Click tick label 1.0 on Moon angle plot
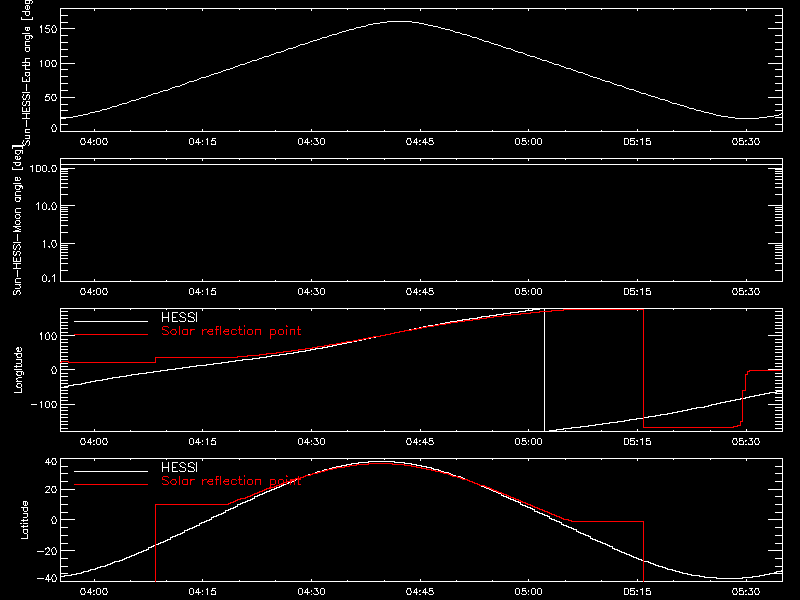This screenshot has width=800, height=600. tap(49, 244)
